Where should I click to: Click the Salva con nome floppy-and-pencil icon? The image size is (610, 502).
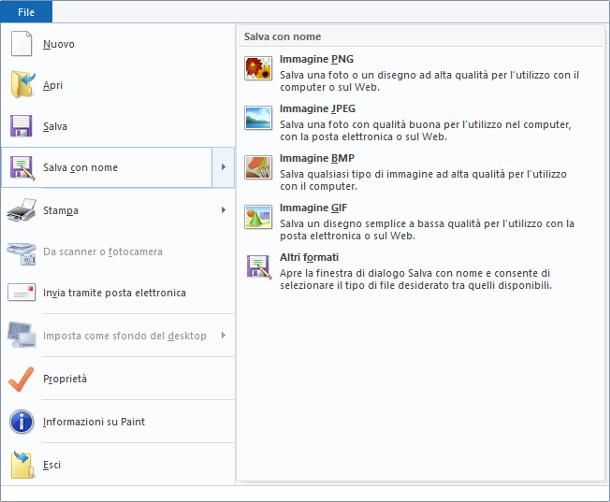pos(22,168)
